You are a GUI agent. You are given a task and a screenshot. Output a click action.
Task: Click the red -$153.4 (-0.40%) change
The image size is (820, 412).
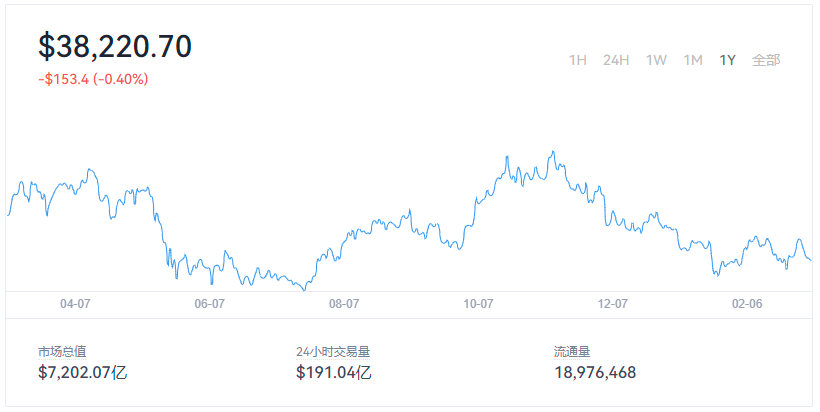coord(93,79)
